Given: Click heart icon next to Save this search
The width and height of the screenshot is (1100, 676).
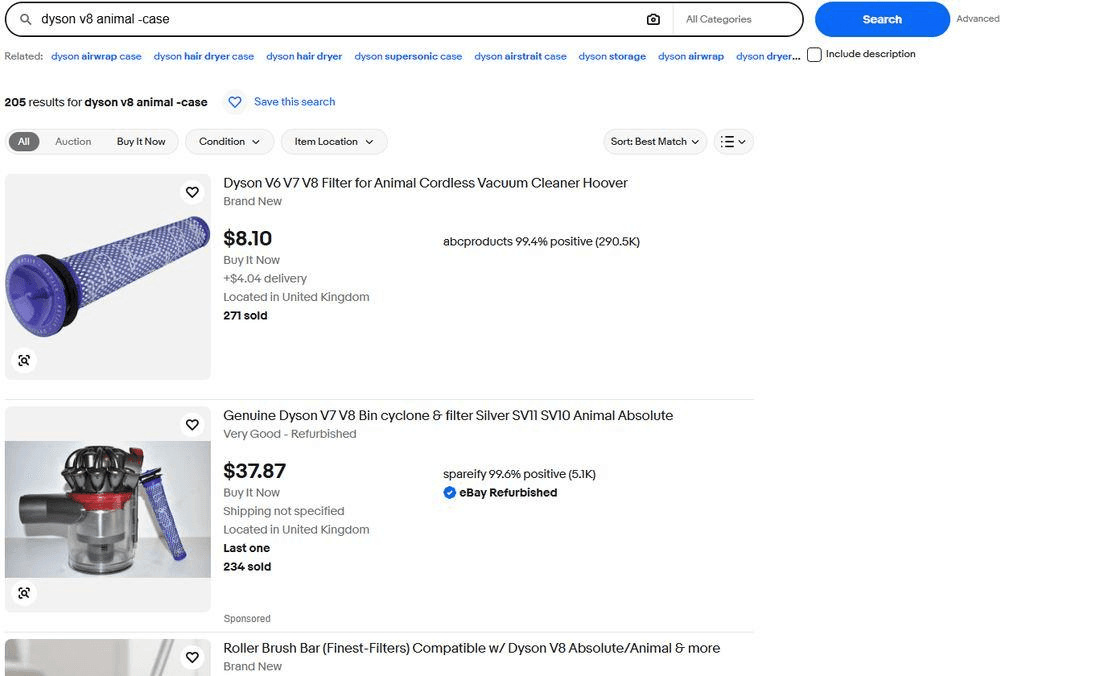Looking at the screenshot, I should (235, 102).
